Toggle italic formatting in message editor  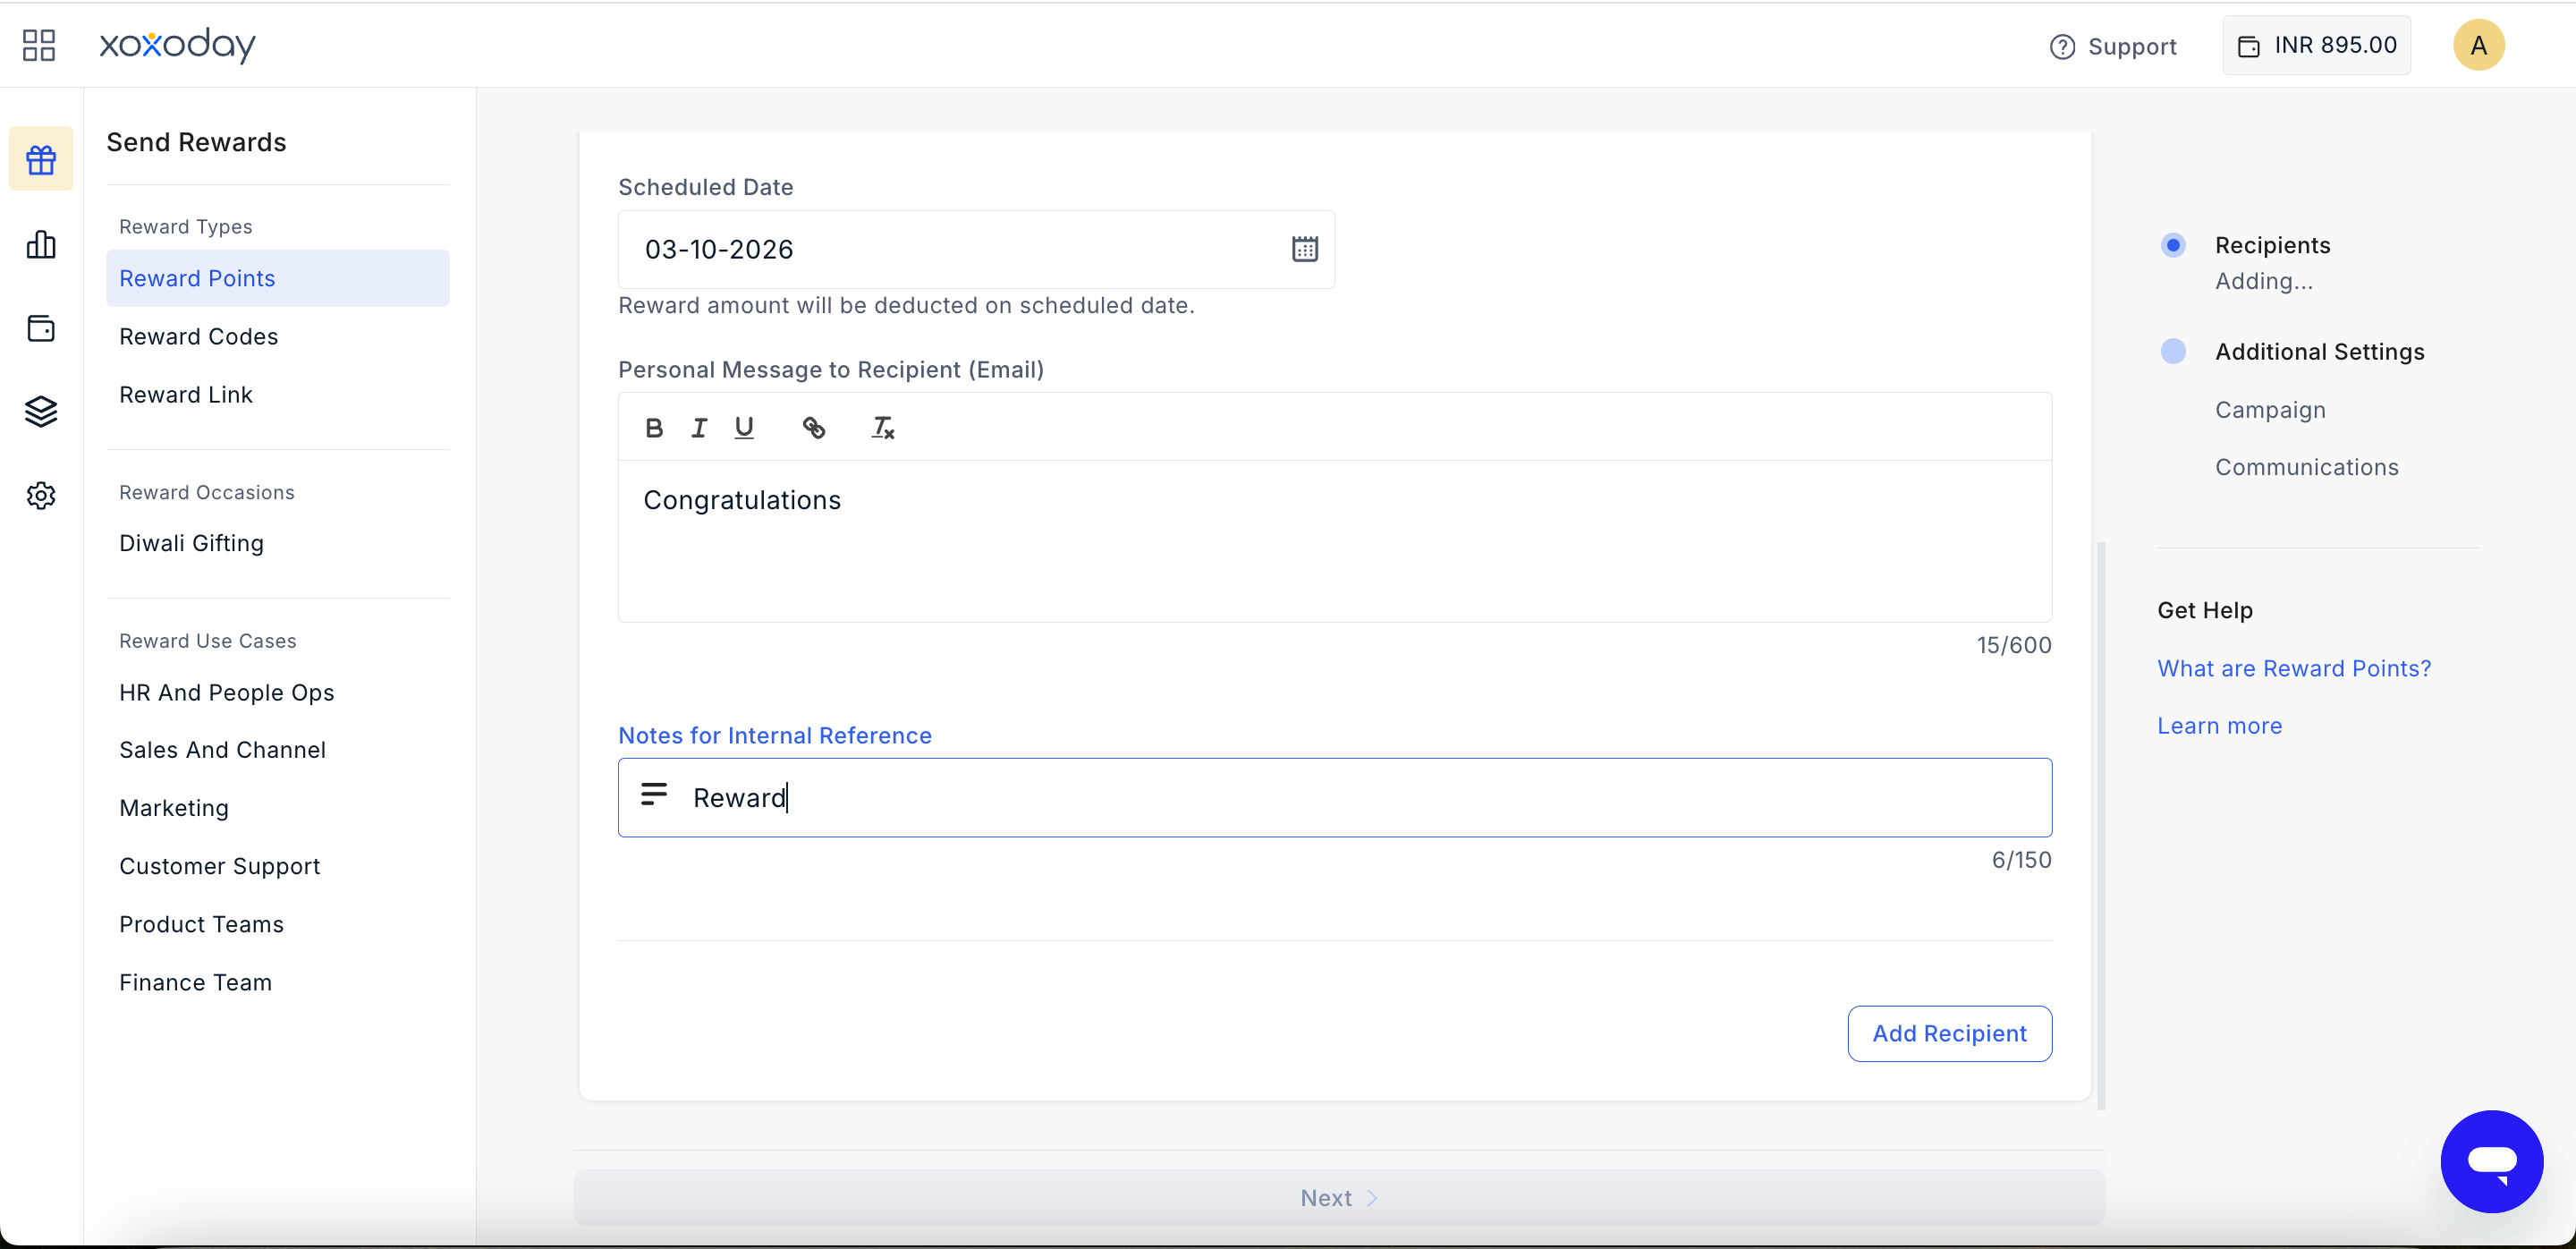(x=699, y=428)
